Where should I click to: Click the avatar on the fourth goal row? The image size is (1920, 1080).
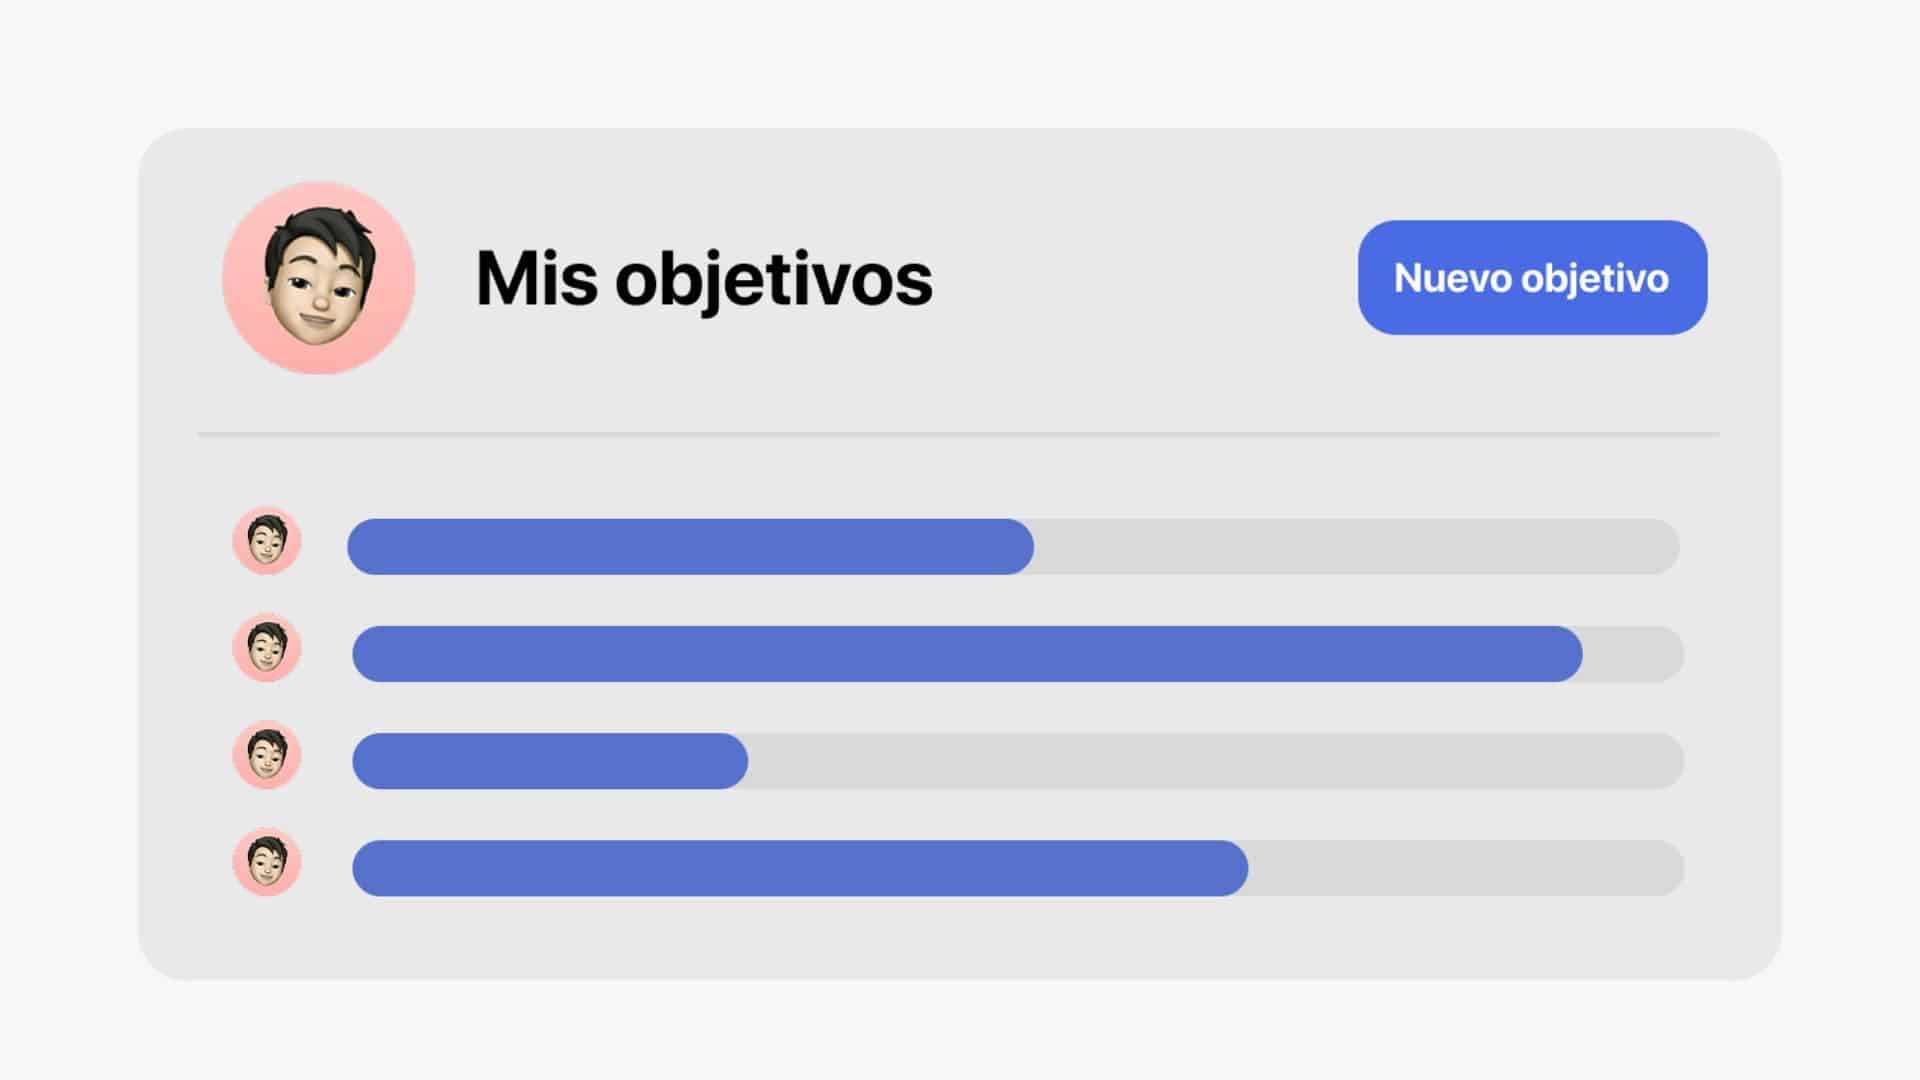click(267, 862)
